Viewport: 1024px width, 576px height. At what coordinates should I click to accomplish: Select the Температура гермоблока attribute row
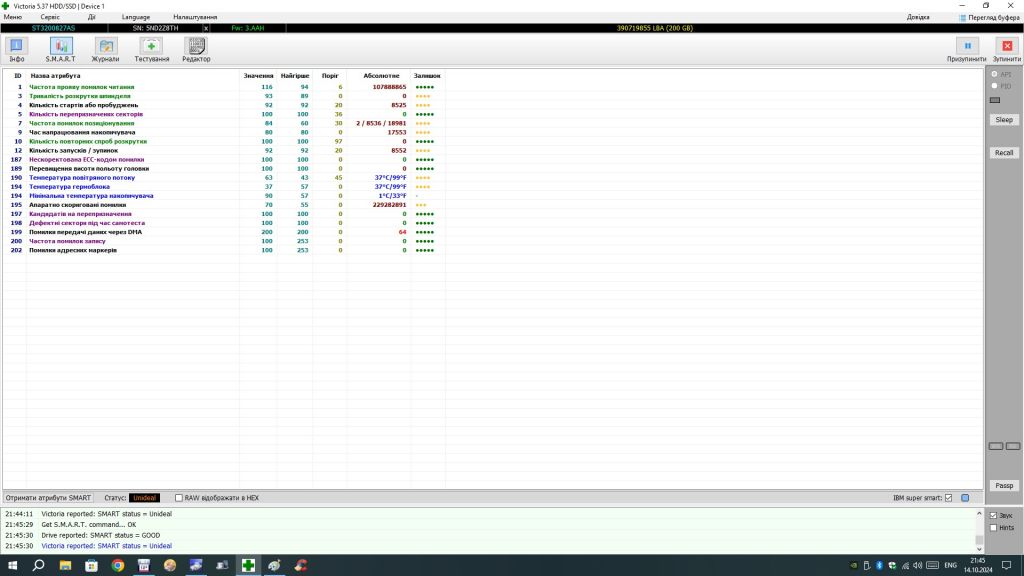pos(224,187)
